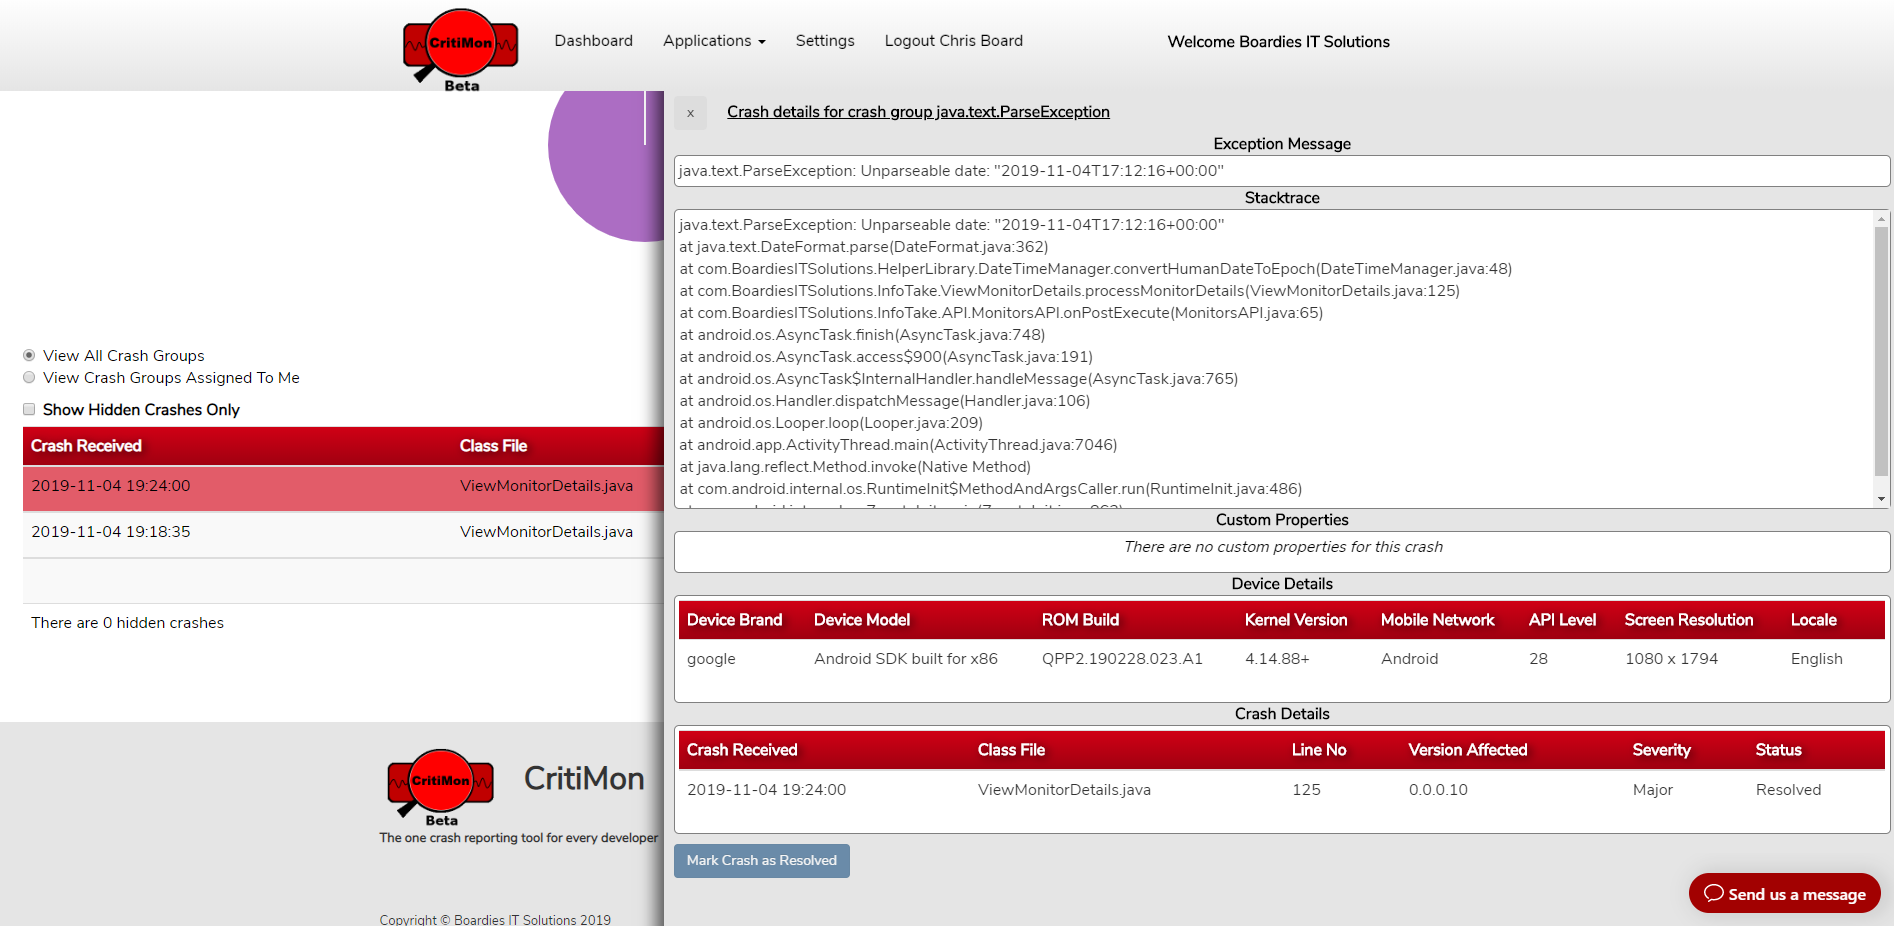Click the CritiMon logo in header
1894x926 pixels.
point(461,50)
